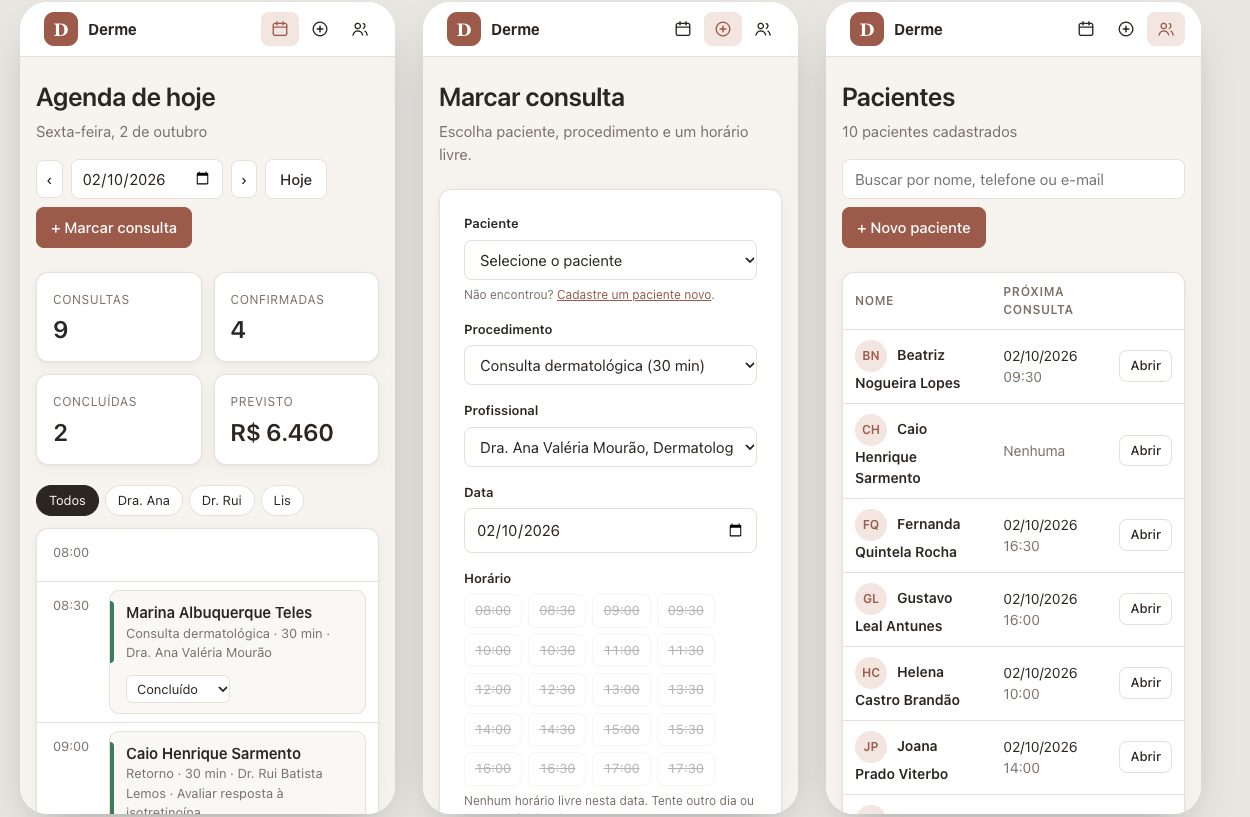The width and height of the screenshot is (1250, 817).
Task: Open Procedimento dropdown
Action: tap(610, 365)
